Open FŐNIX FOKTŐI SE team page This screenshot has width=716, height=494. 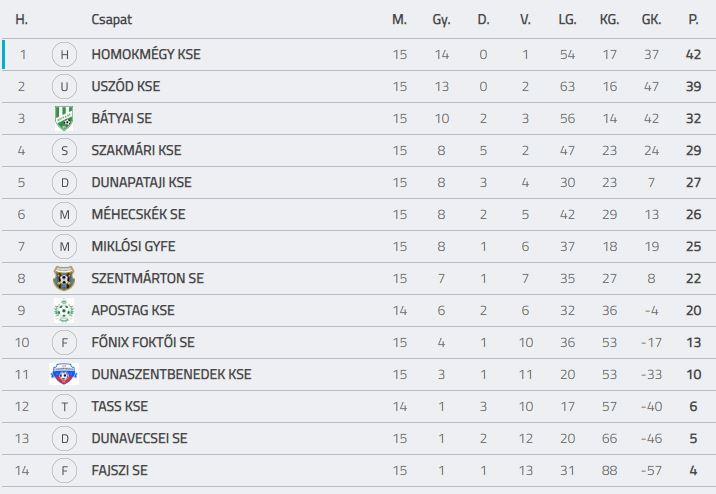tap(143, 342)
